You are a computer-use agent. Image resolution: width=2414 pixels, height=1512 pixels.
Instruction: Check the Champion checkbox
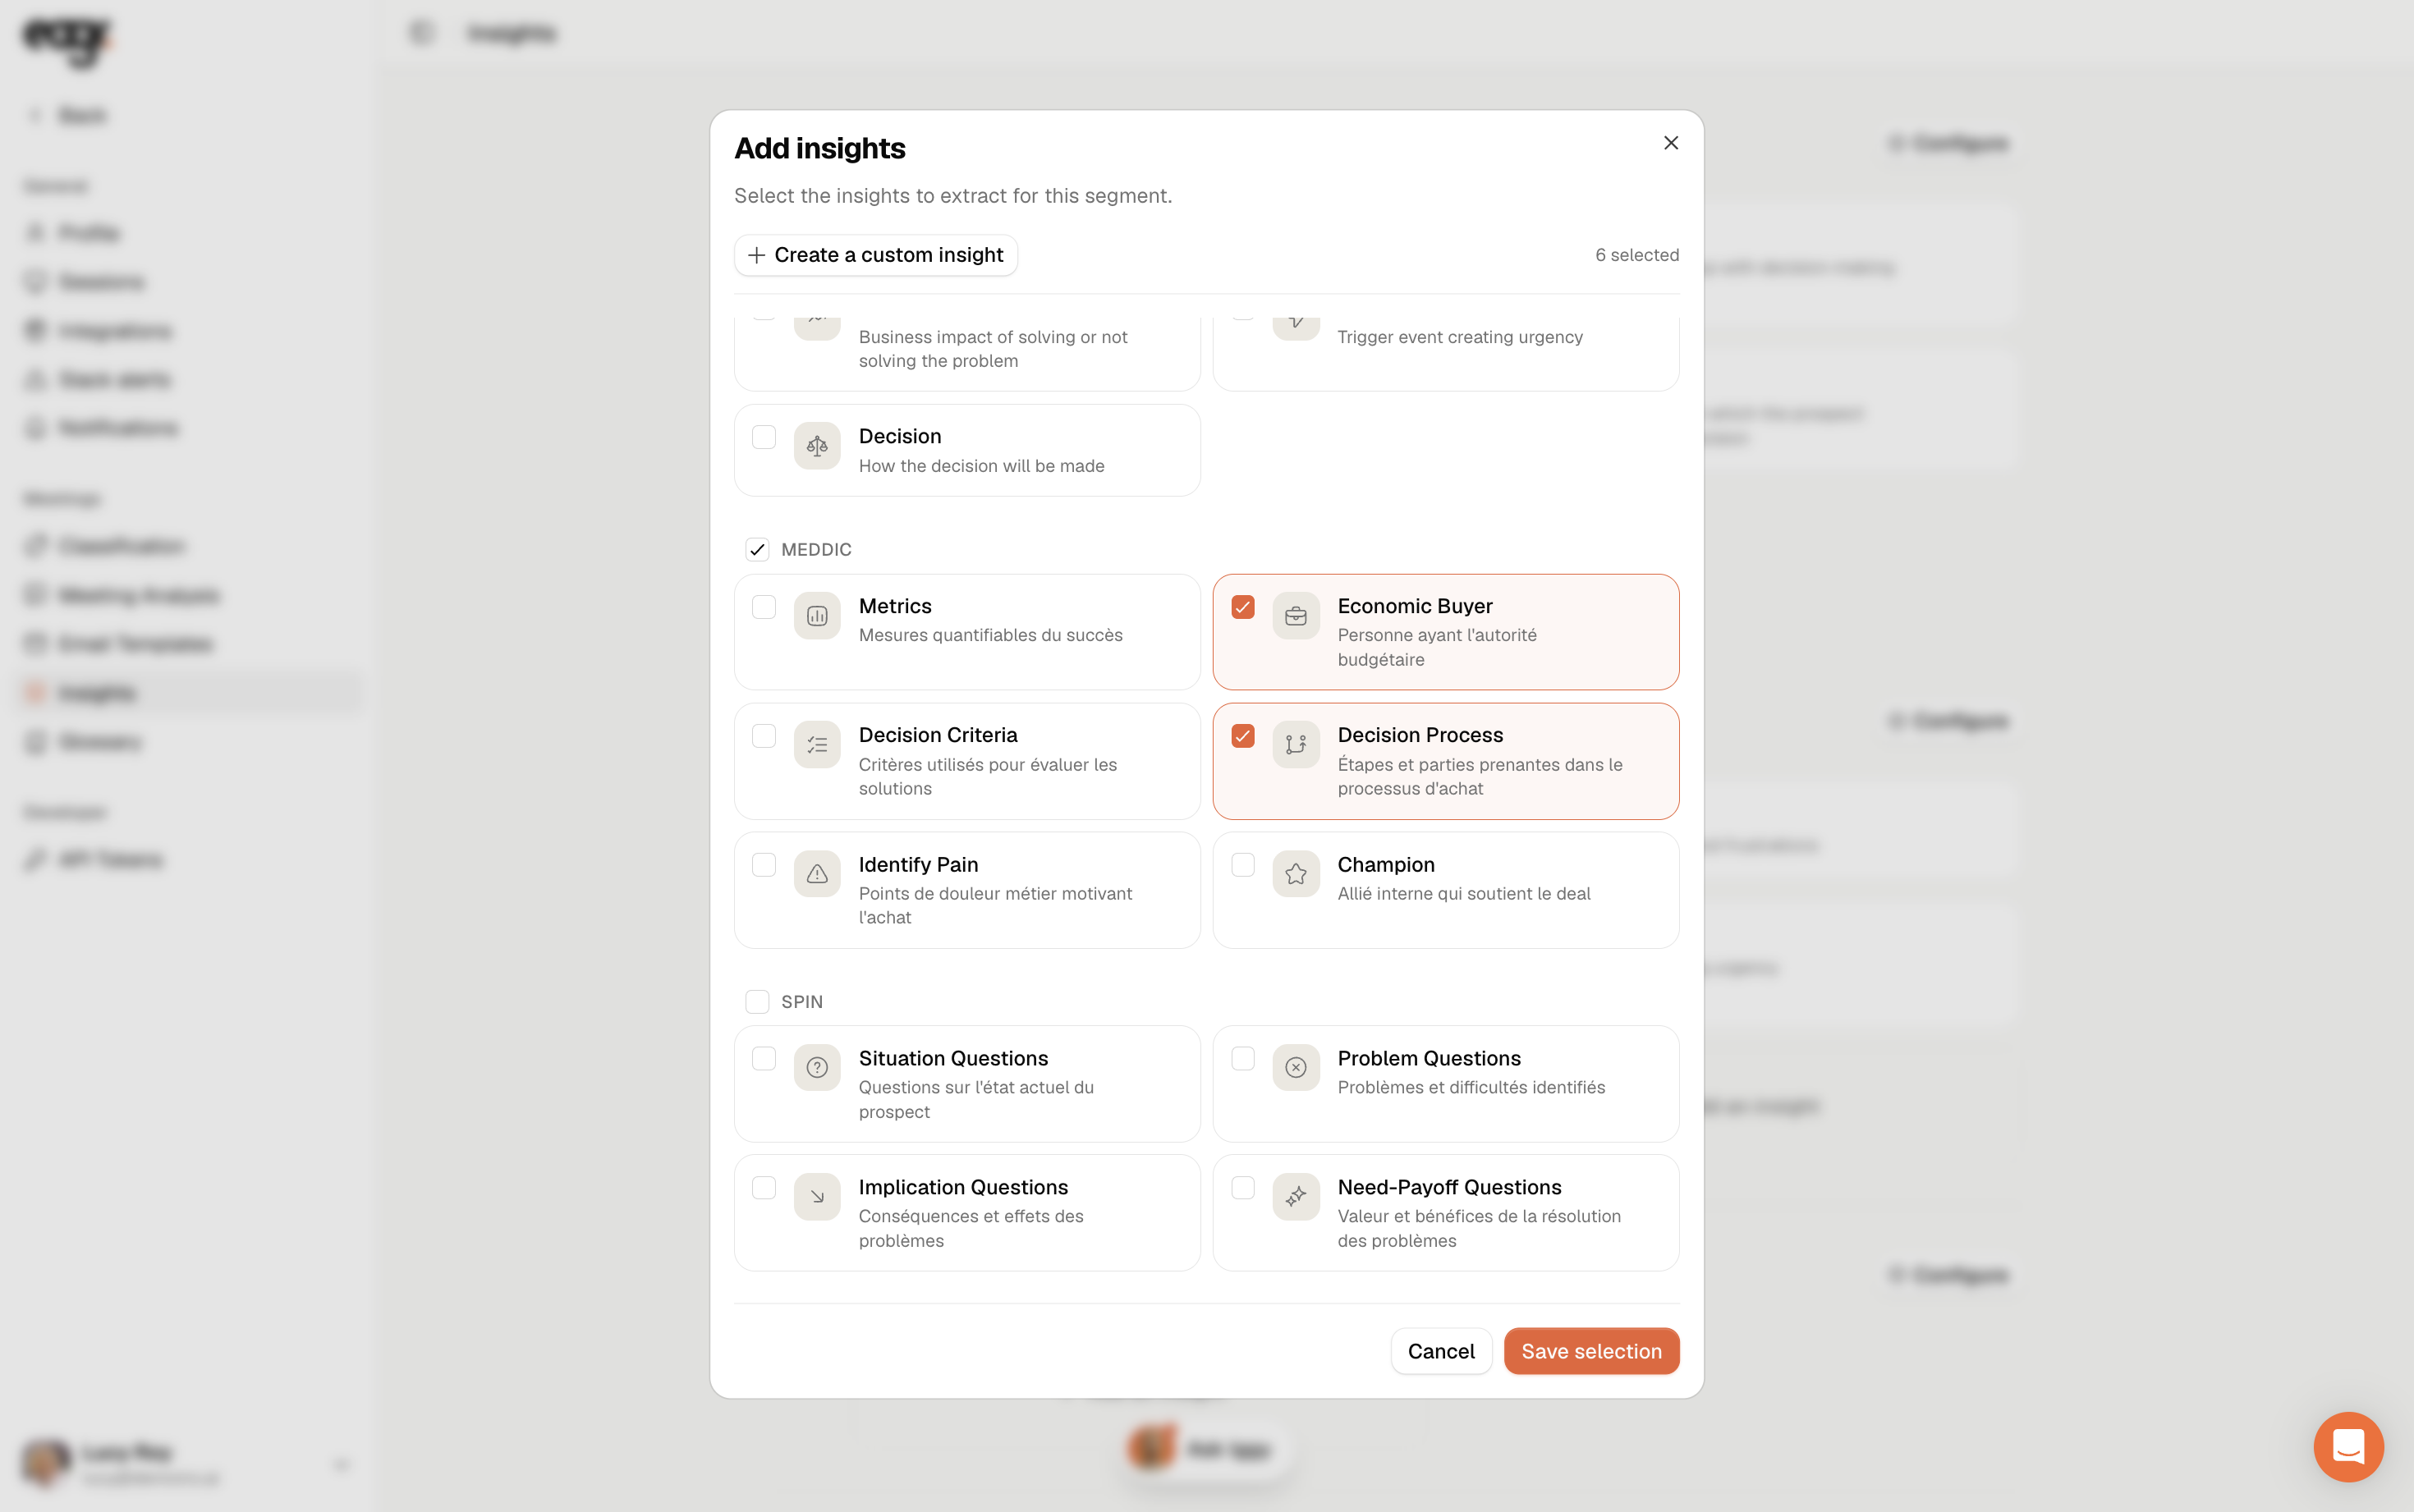coord(1243,865)
